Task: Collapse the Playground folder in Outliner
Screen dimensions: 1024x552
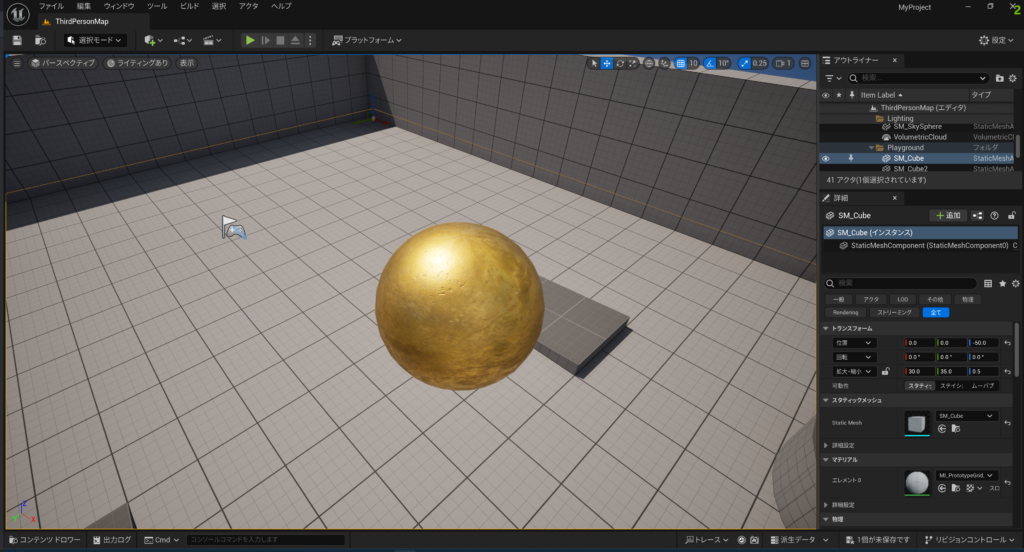Action: tap(871, 148)
